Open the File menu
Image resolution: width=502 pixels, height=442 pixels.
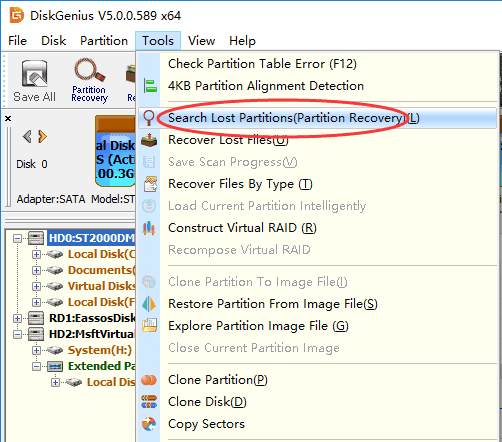click(17, 41)
